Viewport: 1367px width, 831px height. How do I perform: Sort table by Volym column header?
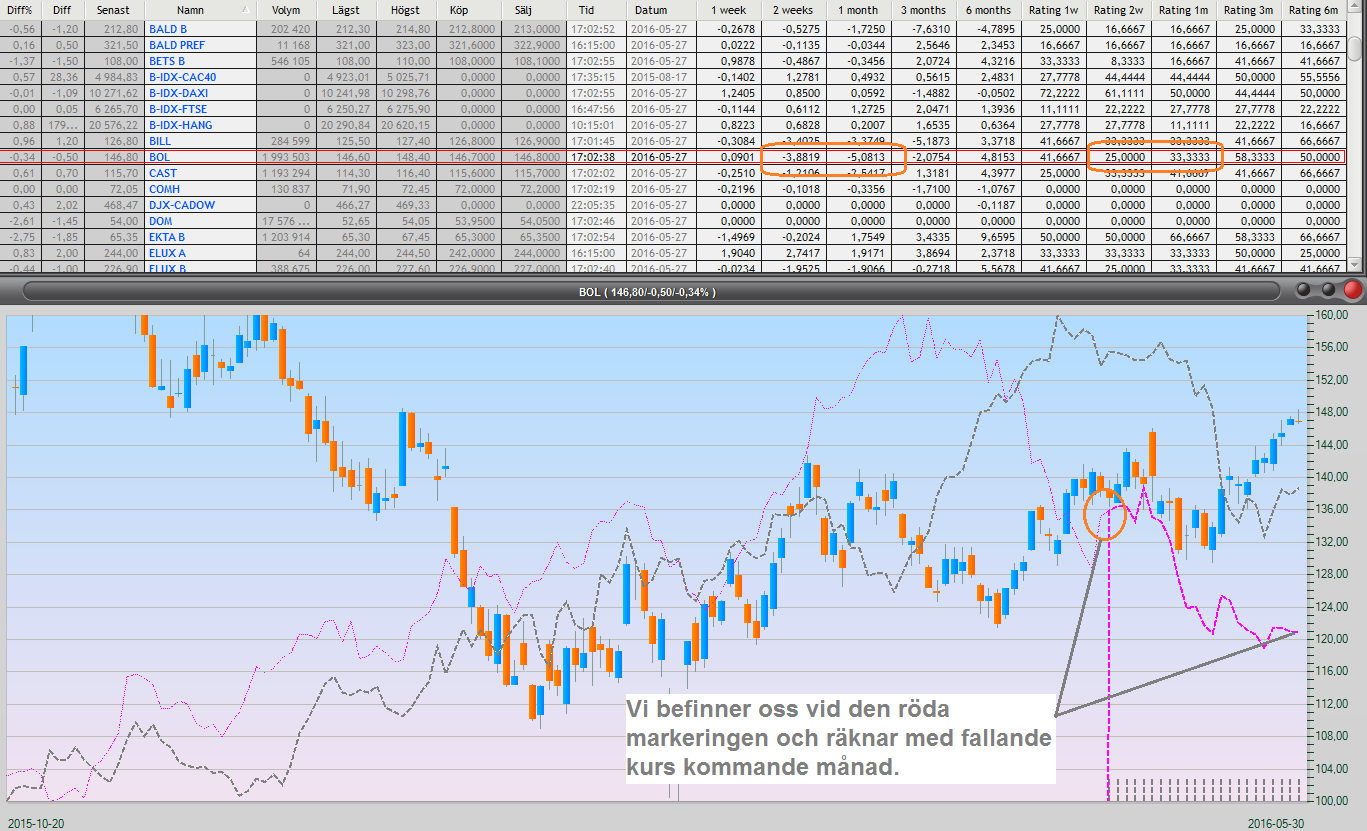coord(271,9)
